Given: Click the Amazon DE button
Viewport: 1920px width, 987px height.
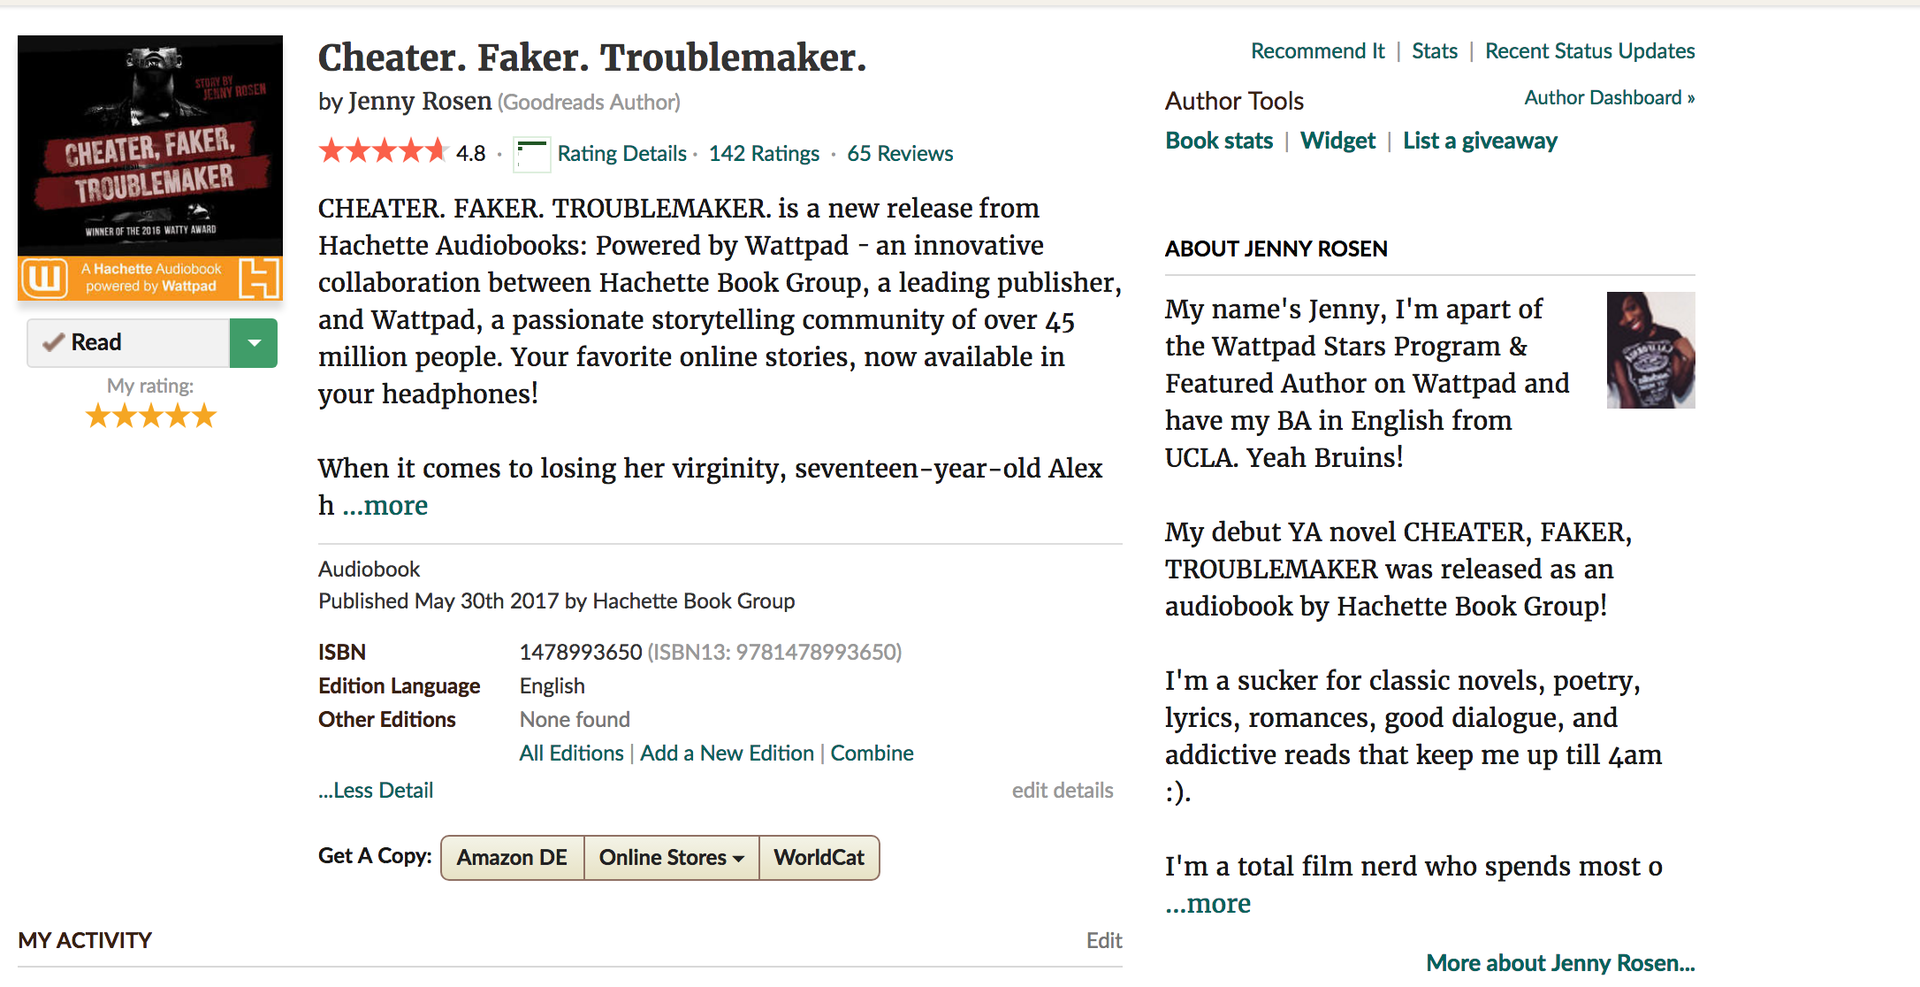Looking at the screenshot, I should [512, 858].
